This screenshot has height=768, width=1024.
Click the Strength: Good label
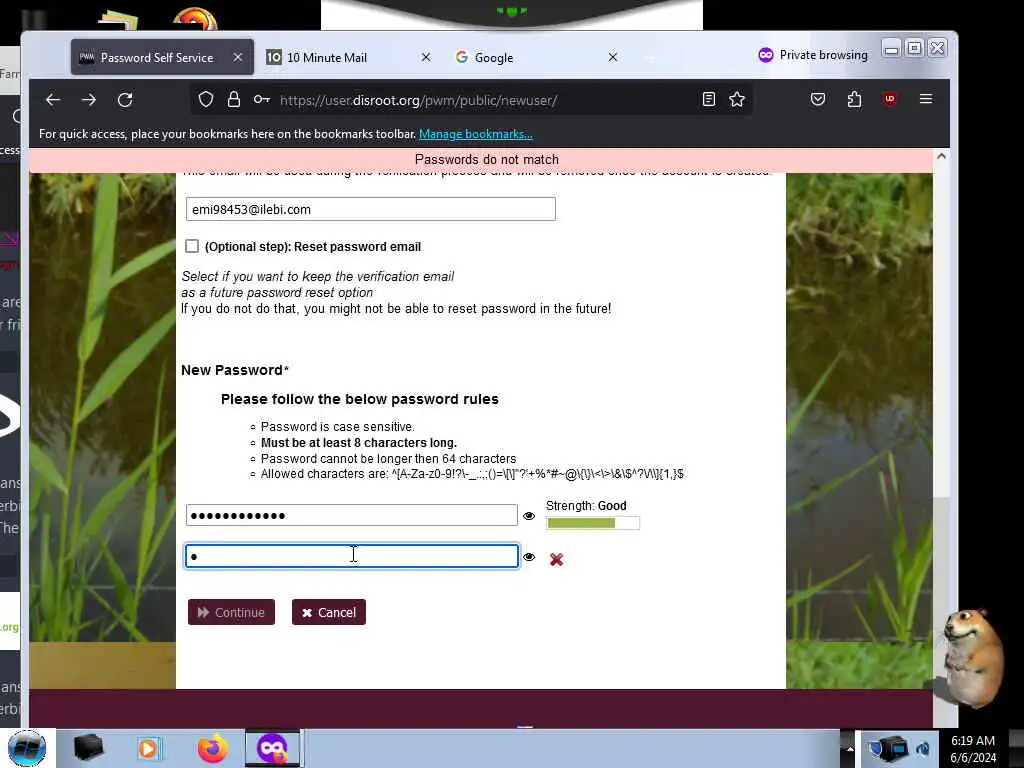click(x=586, y=505)
